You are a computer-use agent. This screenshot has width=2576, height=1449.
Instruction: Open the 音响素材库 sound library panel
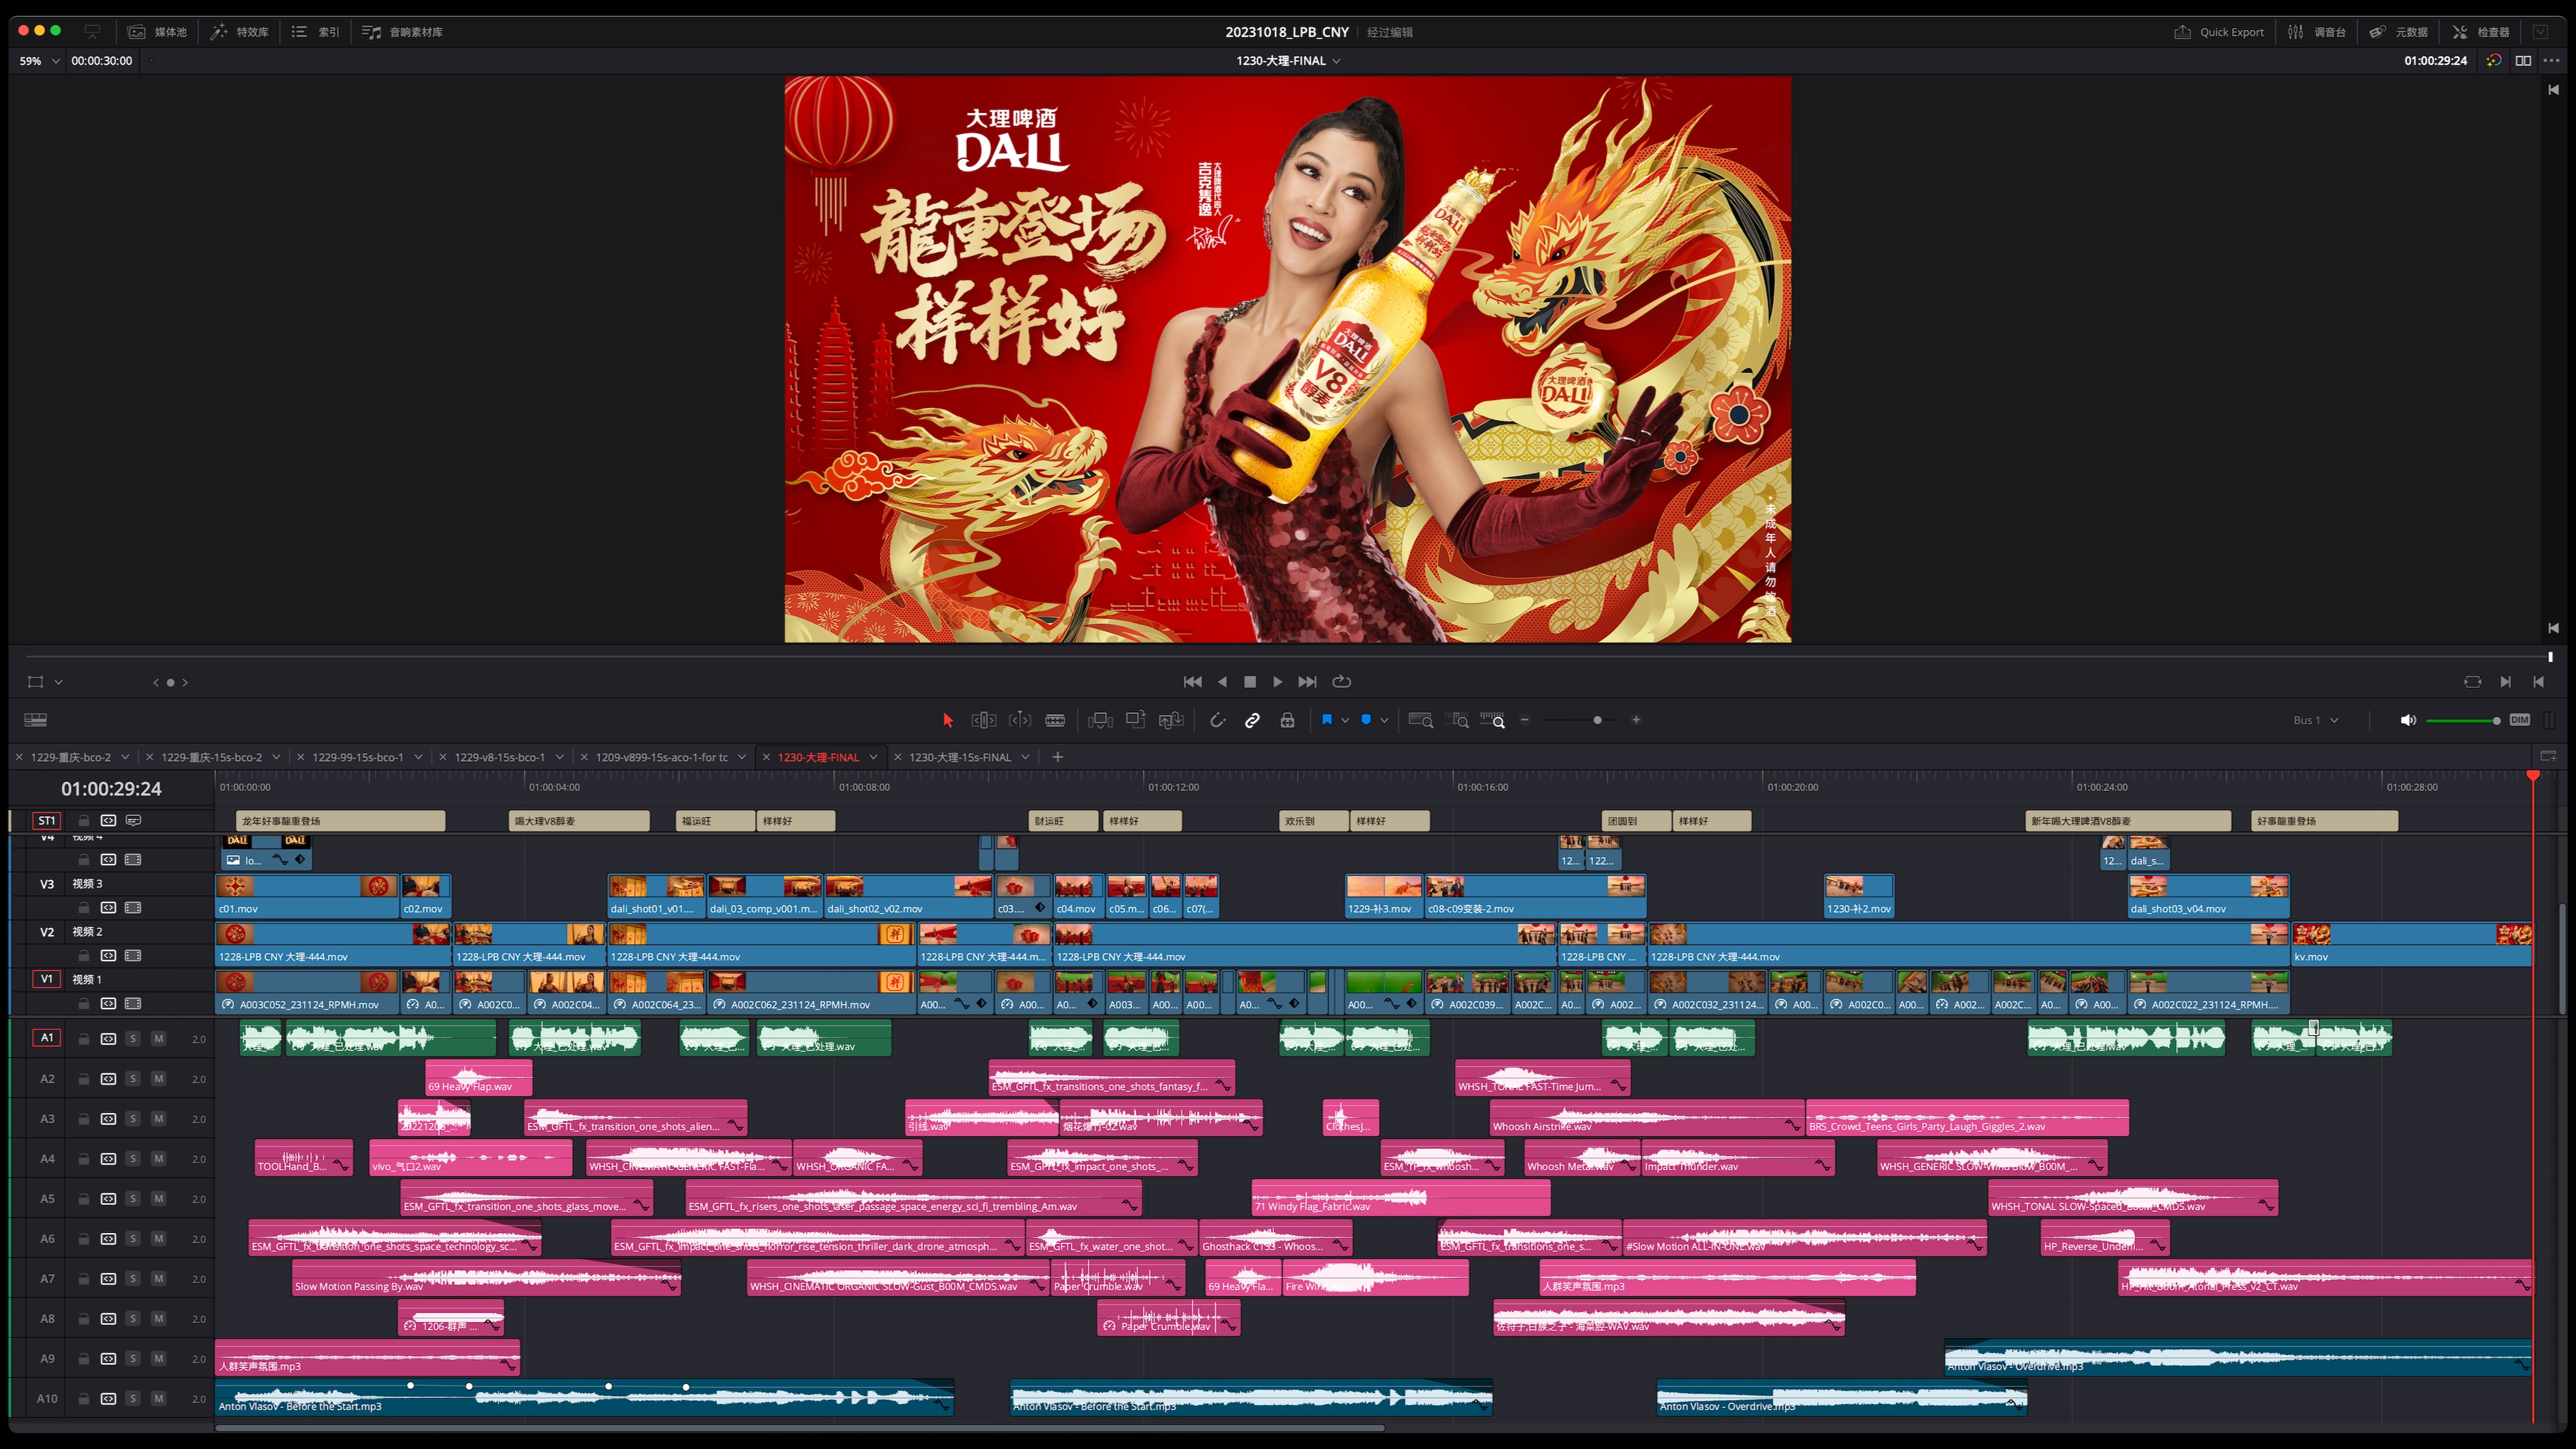[x=403, y=32]
